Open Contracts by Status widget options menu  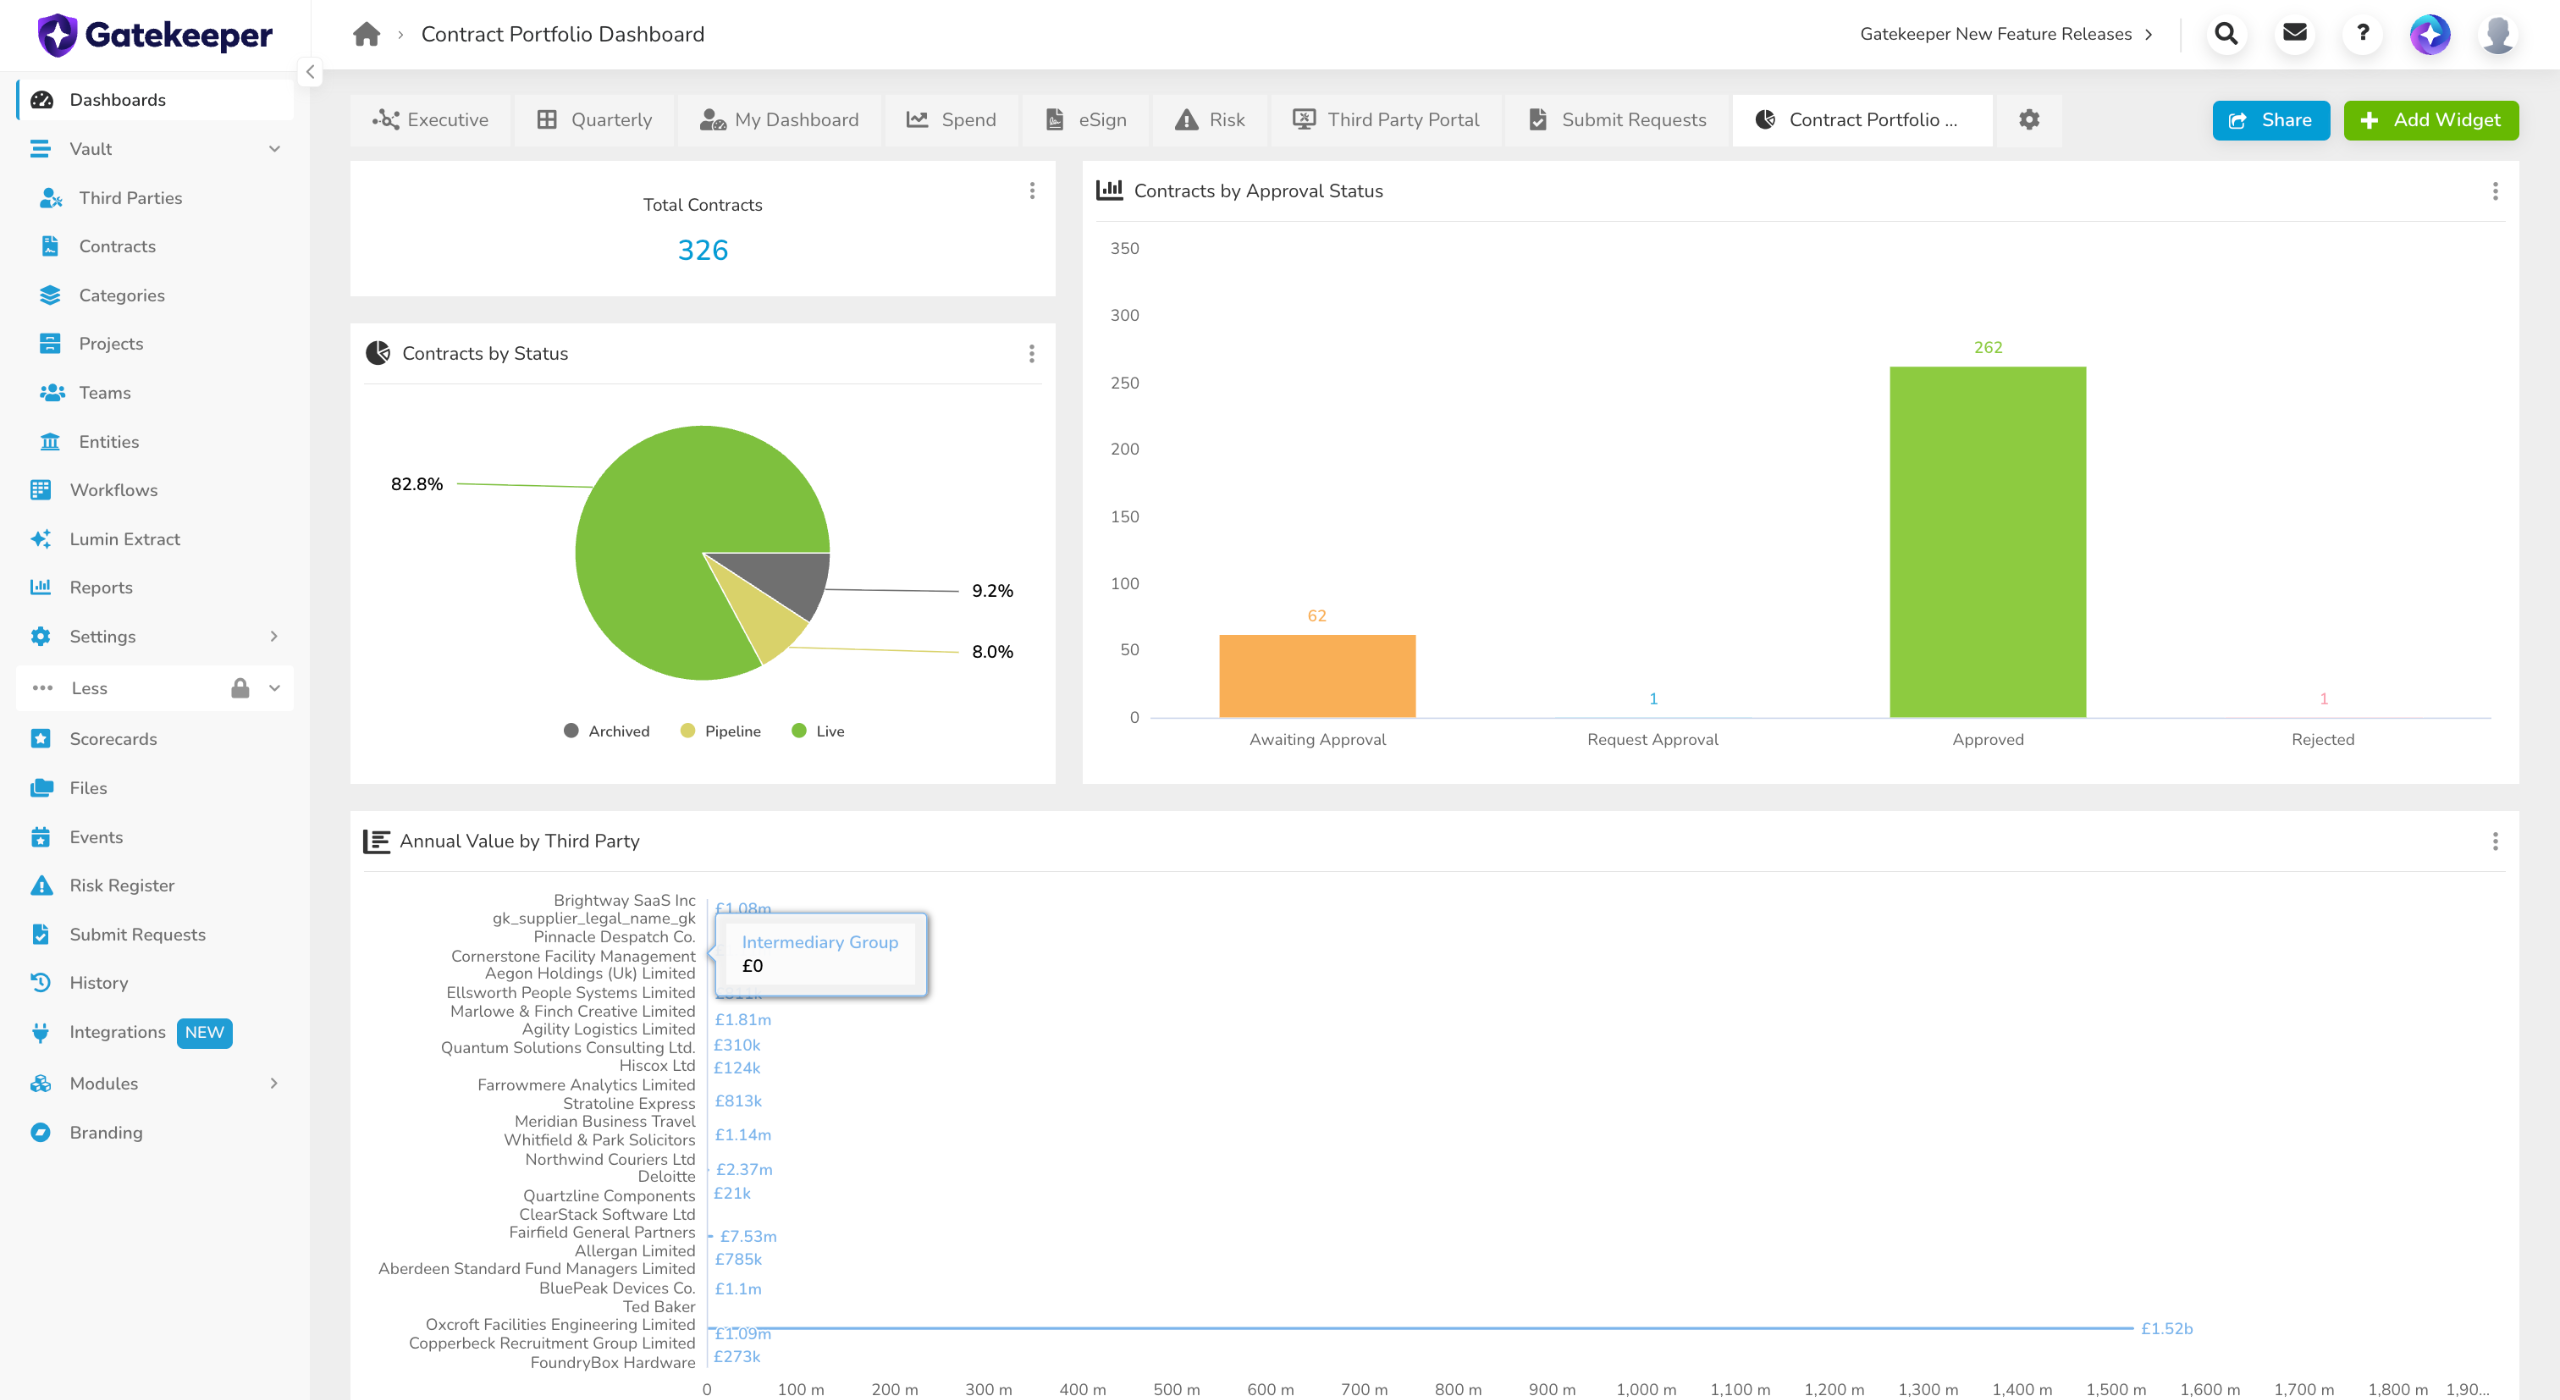[x=1032, y=354]
